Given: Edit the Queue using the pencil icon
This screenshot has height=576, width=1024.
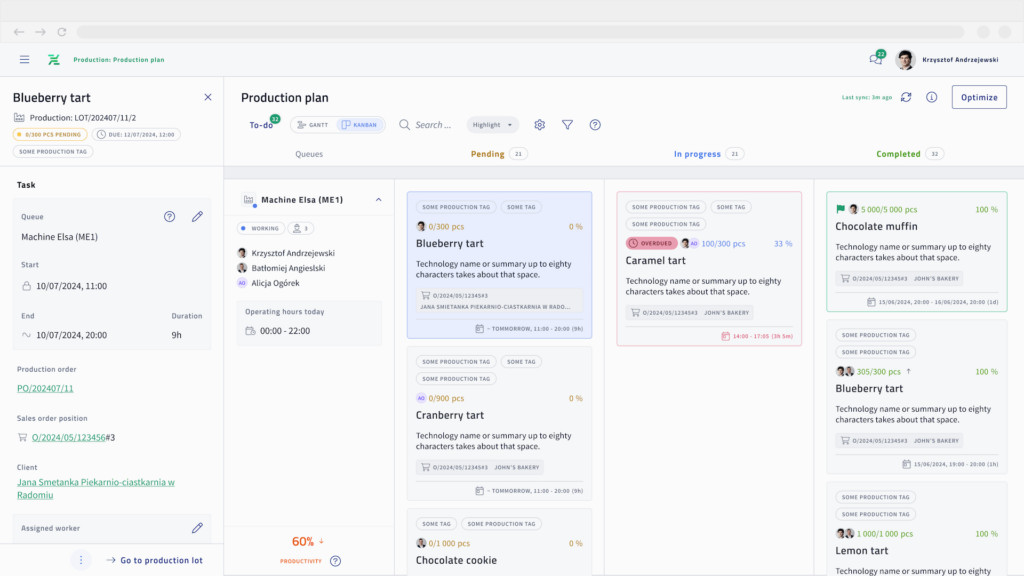Looking at the screenshot, I should (197, 215).
